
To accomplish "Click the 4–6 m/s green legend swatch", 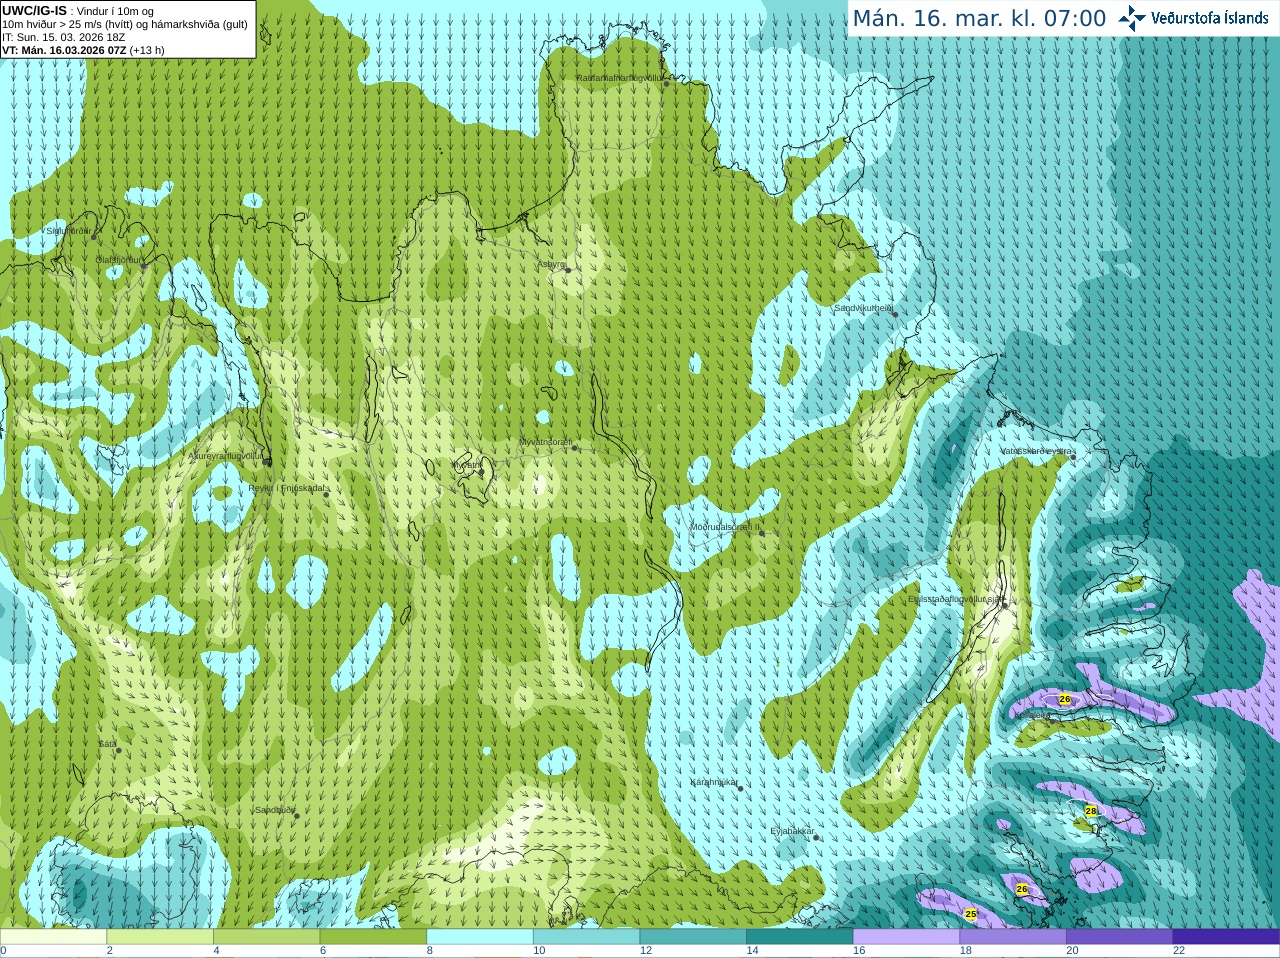I will click(266, 937).
